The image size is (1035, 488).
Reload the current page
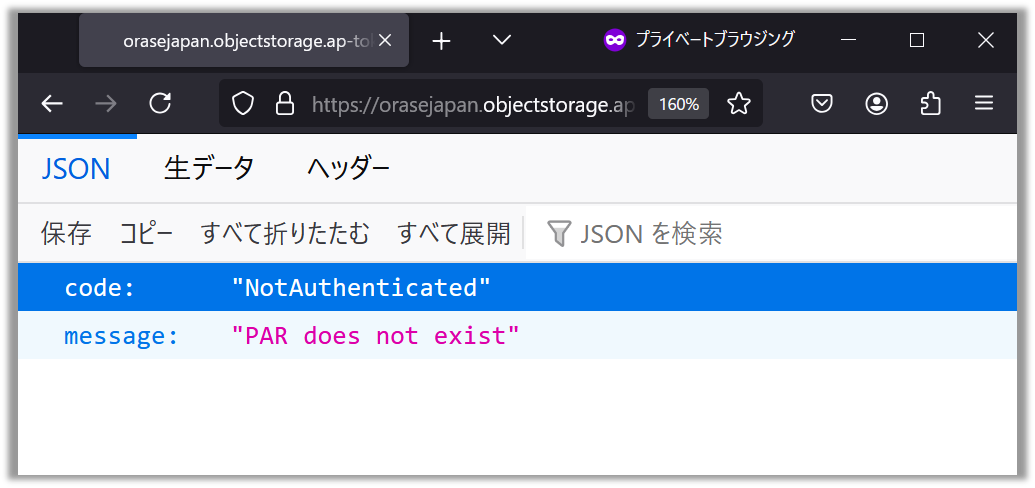click(160, 104)
